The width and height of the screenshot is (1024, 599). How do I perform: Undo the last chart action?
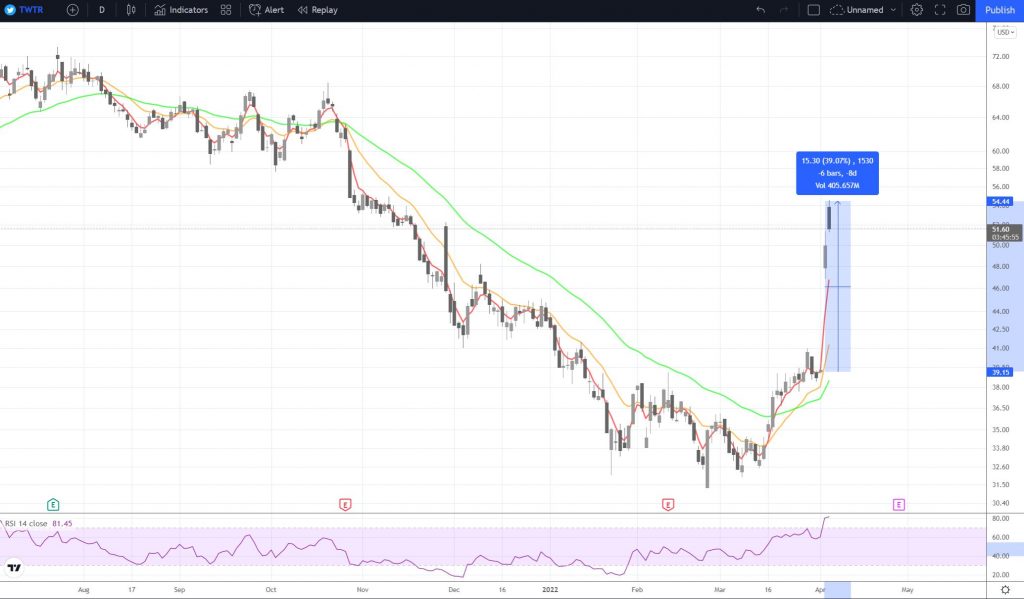point(760,10)
